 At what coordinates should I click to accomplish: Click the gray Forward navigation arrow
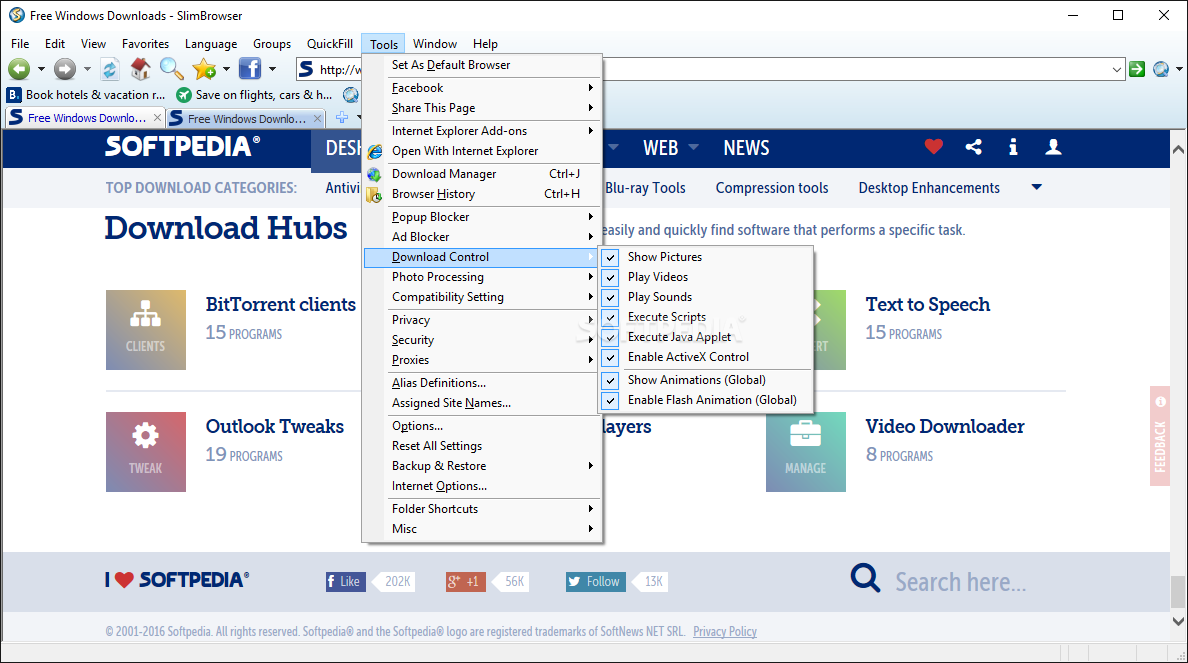click(x=65, y=69)
